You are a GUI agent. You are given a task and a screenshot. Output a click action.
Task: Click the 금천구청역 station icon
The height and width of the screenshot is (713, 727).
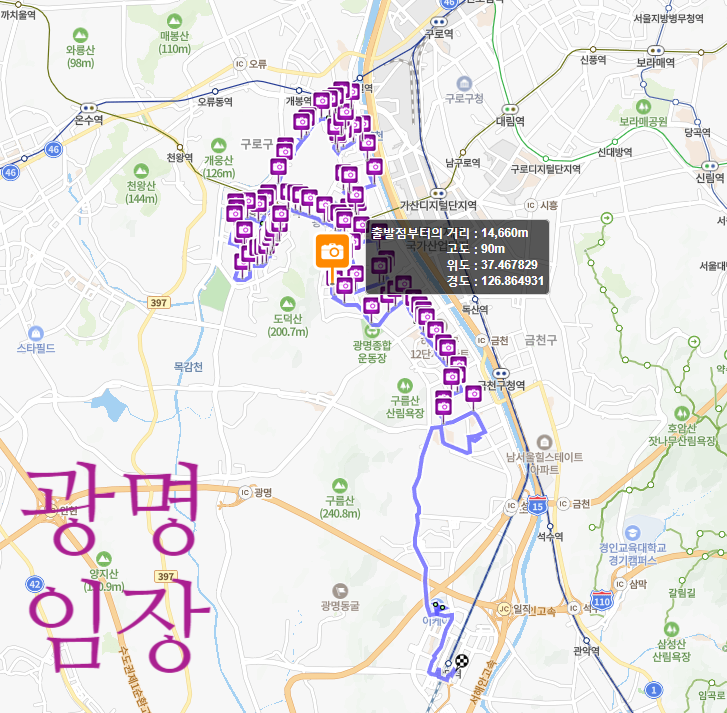pos(500,374)
